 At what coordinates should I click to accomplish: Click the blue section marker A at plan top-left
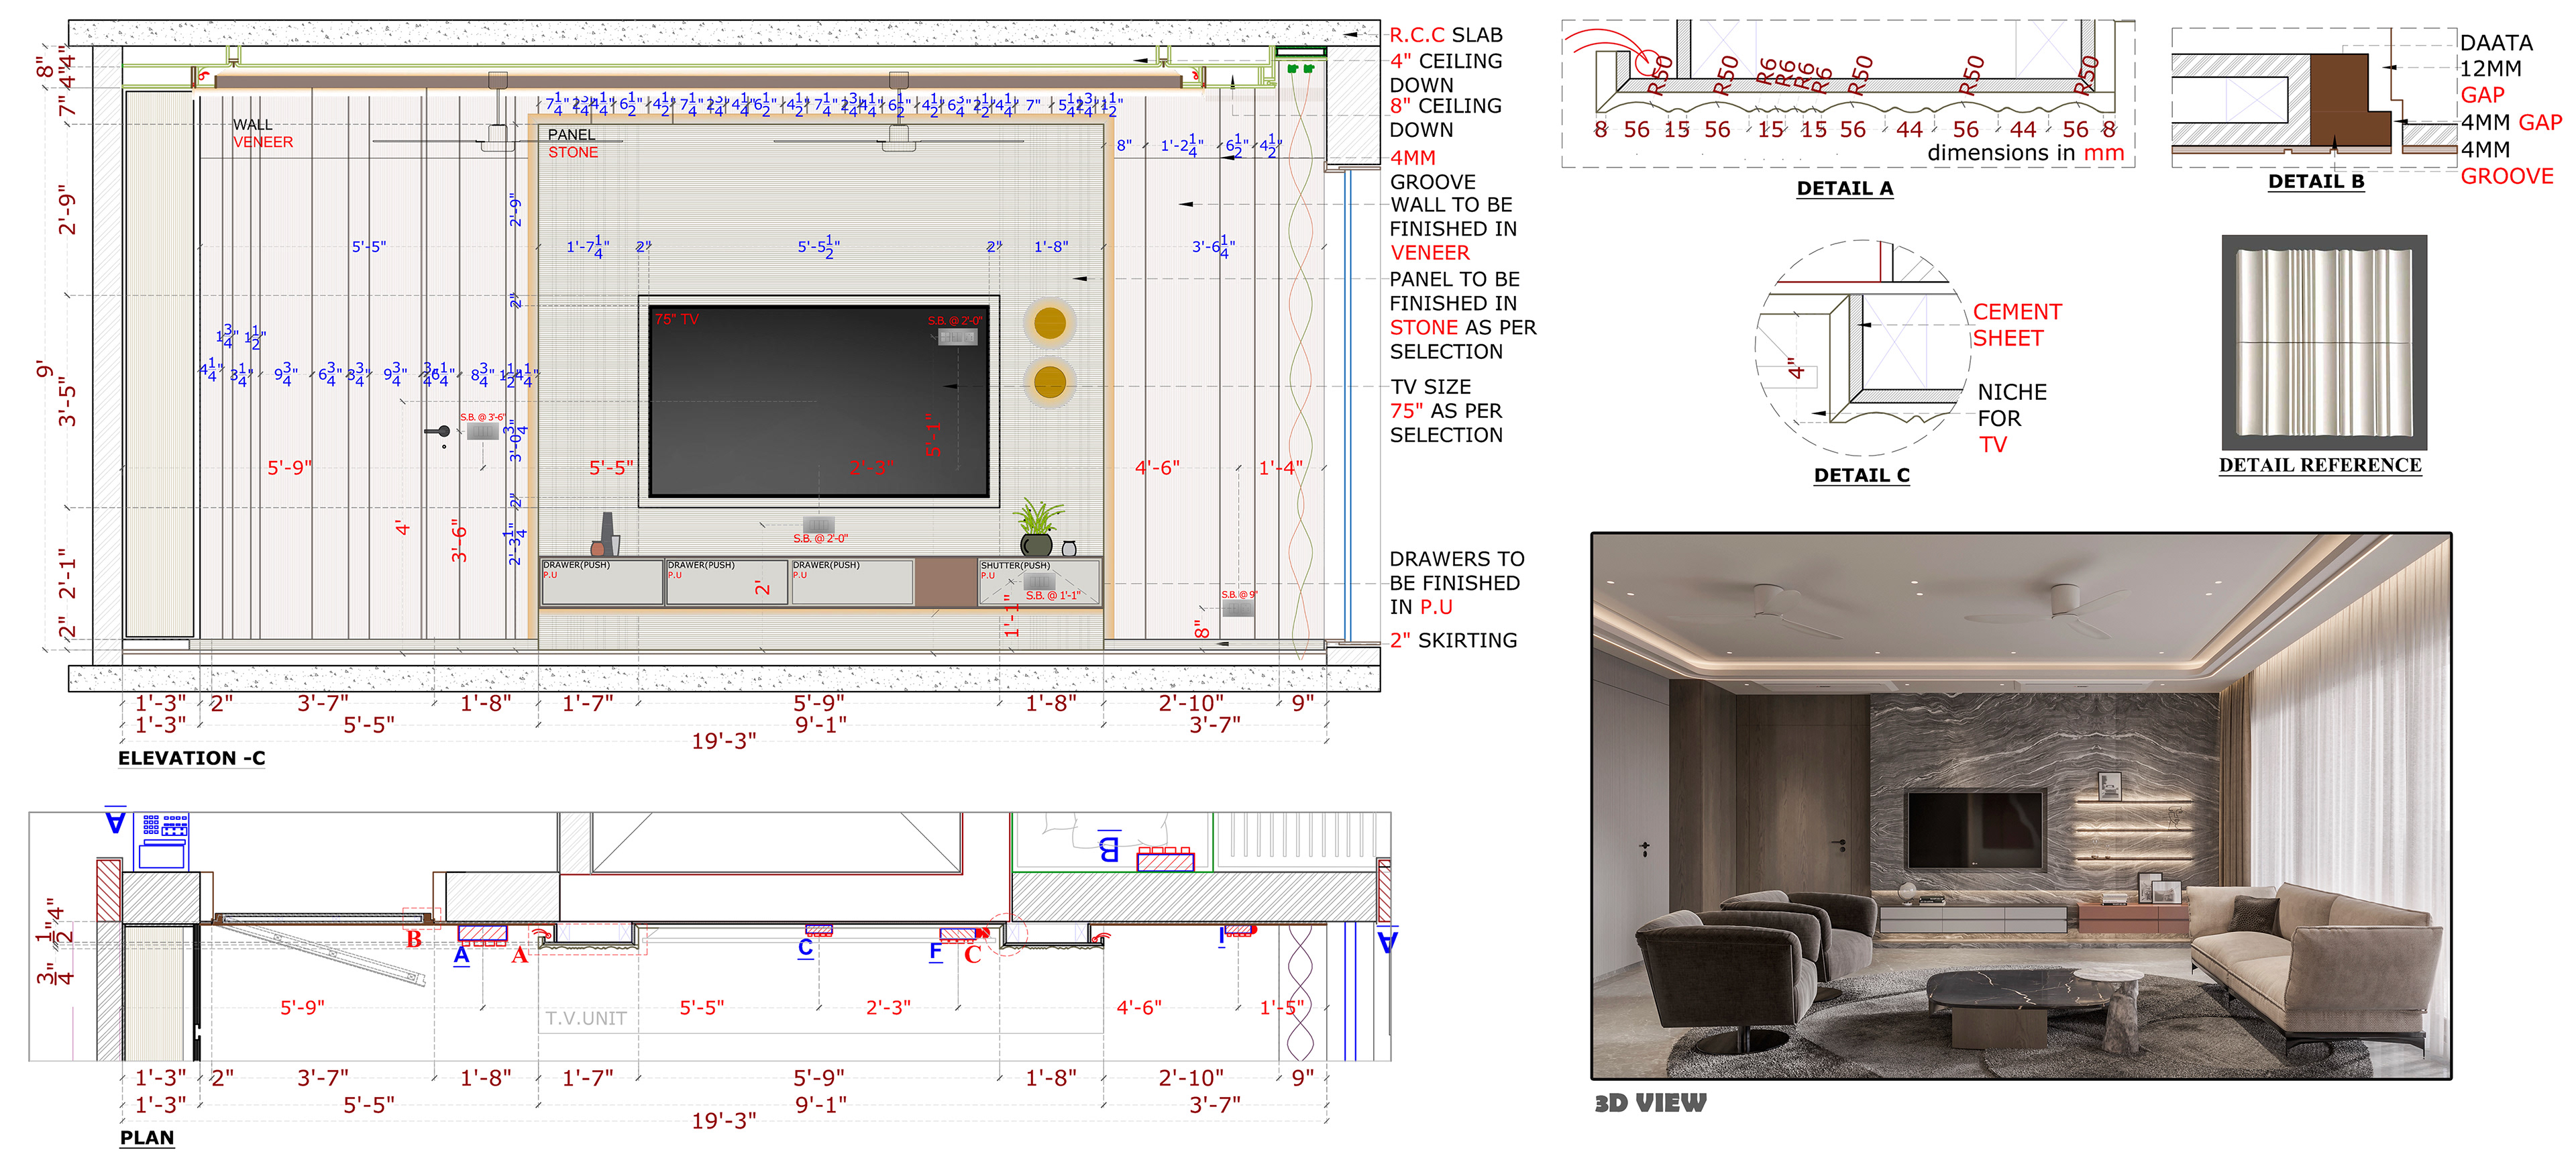tap(116, 822)
